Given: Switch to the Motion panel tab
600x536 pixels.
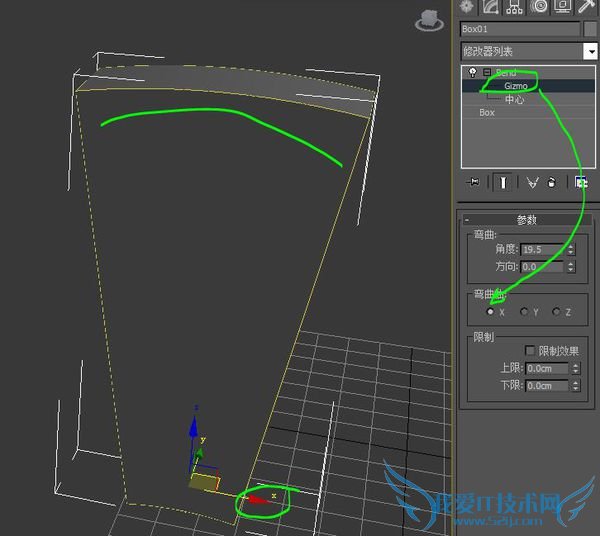Looking at the screenshot, I should coord(540,6).
